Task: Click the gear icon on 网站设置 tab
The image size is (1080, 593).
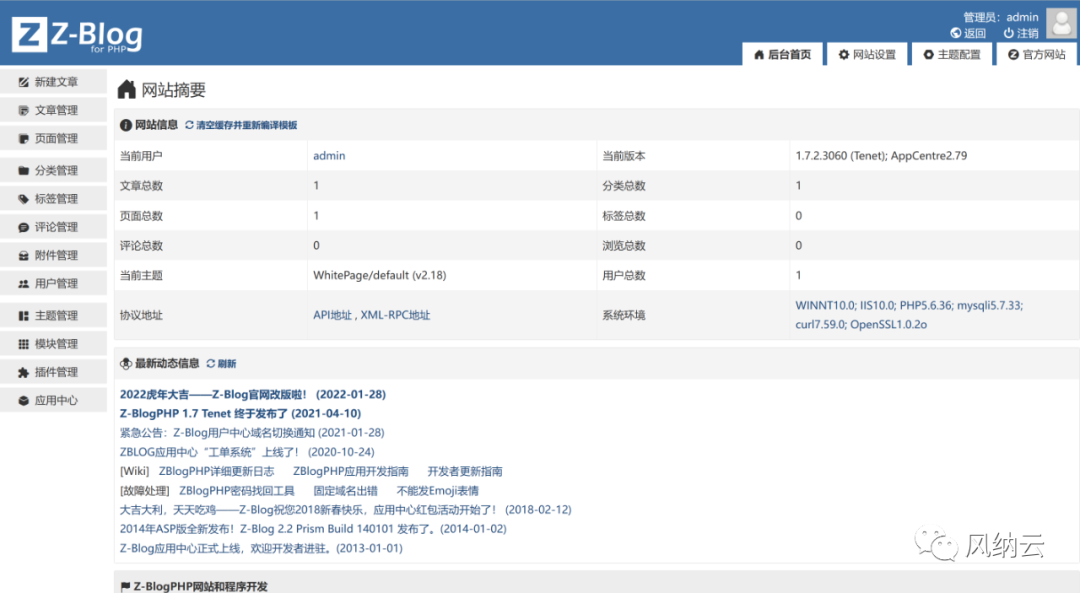Action: click(x=844, y=54)
